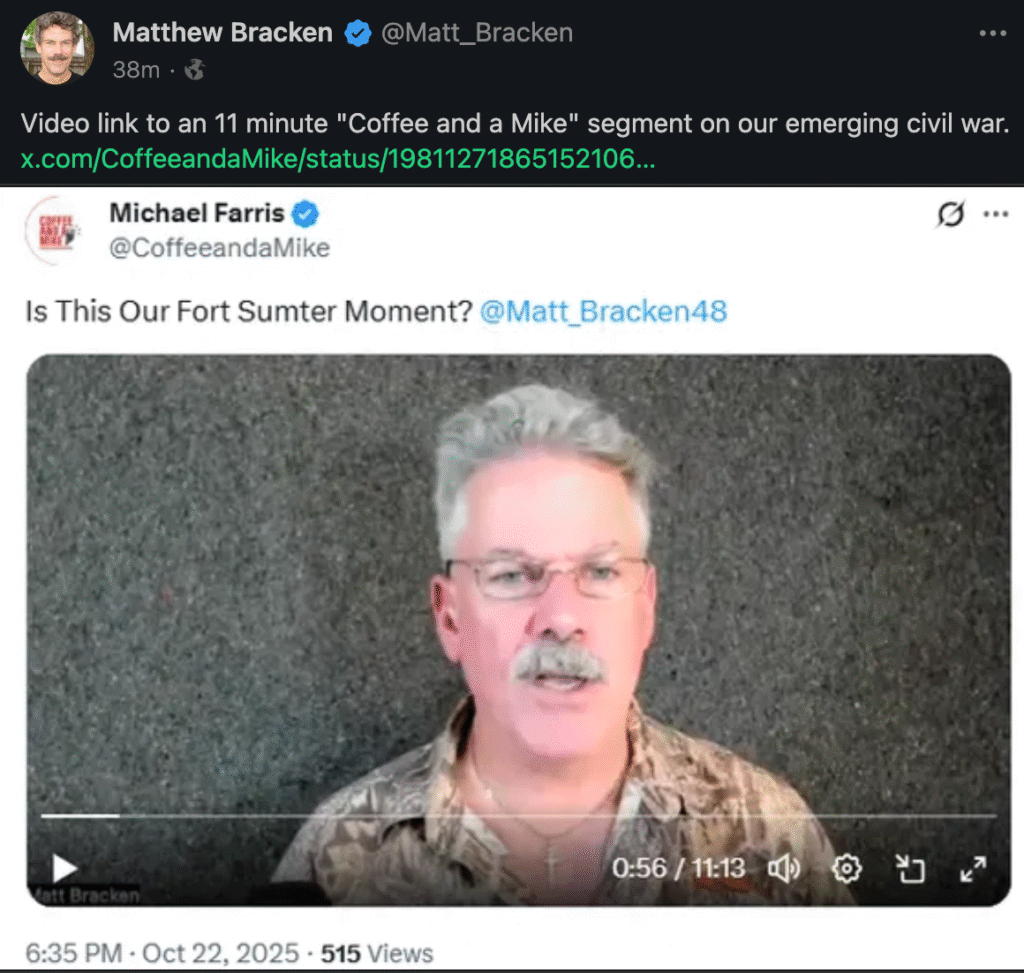Click the blue verified badge beside Matthew Bracken

point(358,33)
